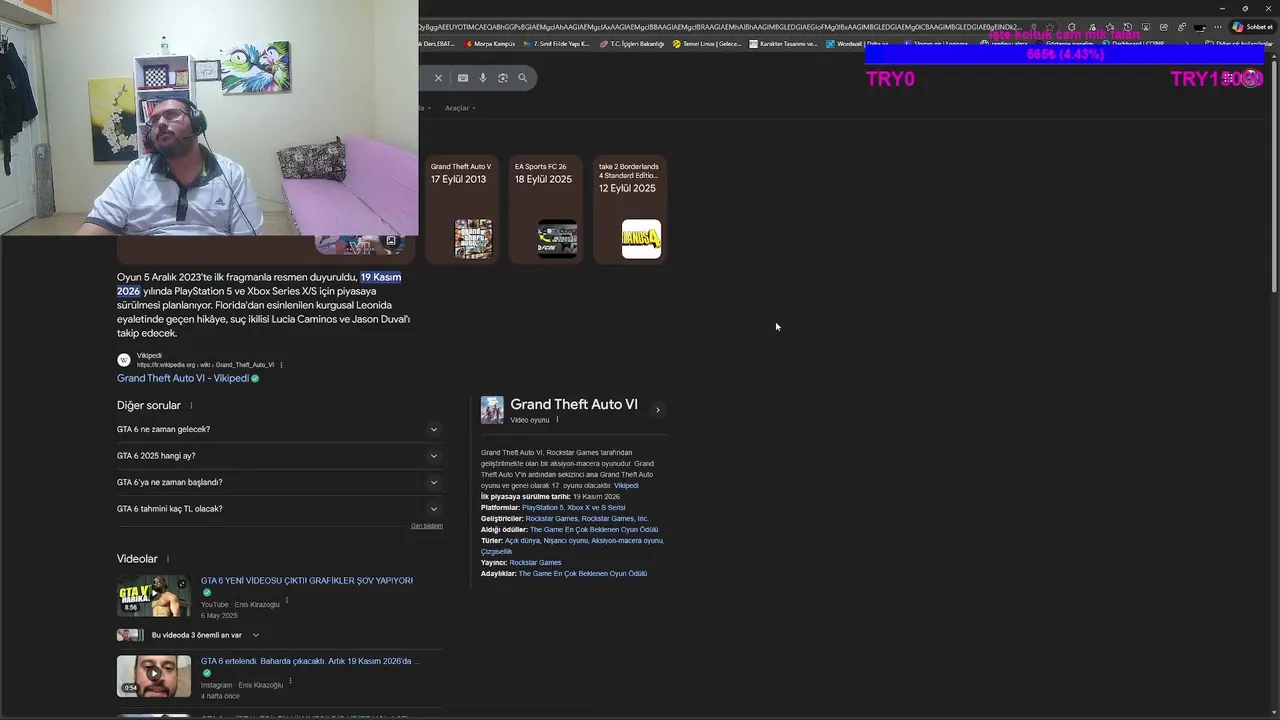Open the Morpa Kampüs bookmark

pyautogui.click(x=490, y=44)
